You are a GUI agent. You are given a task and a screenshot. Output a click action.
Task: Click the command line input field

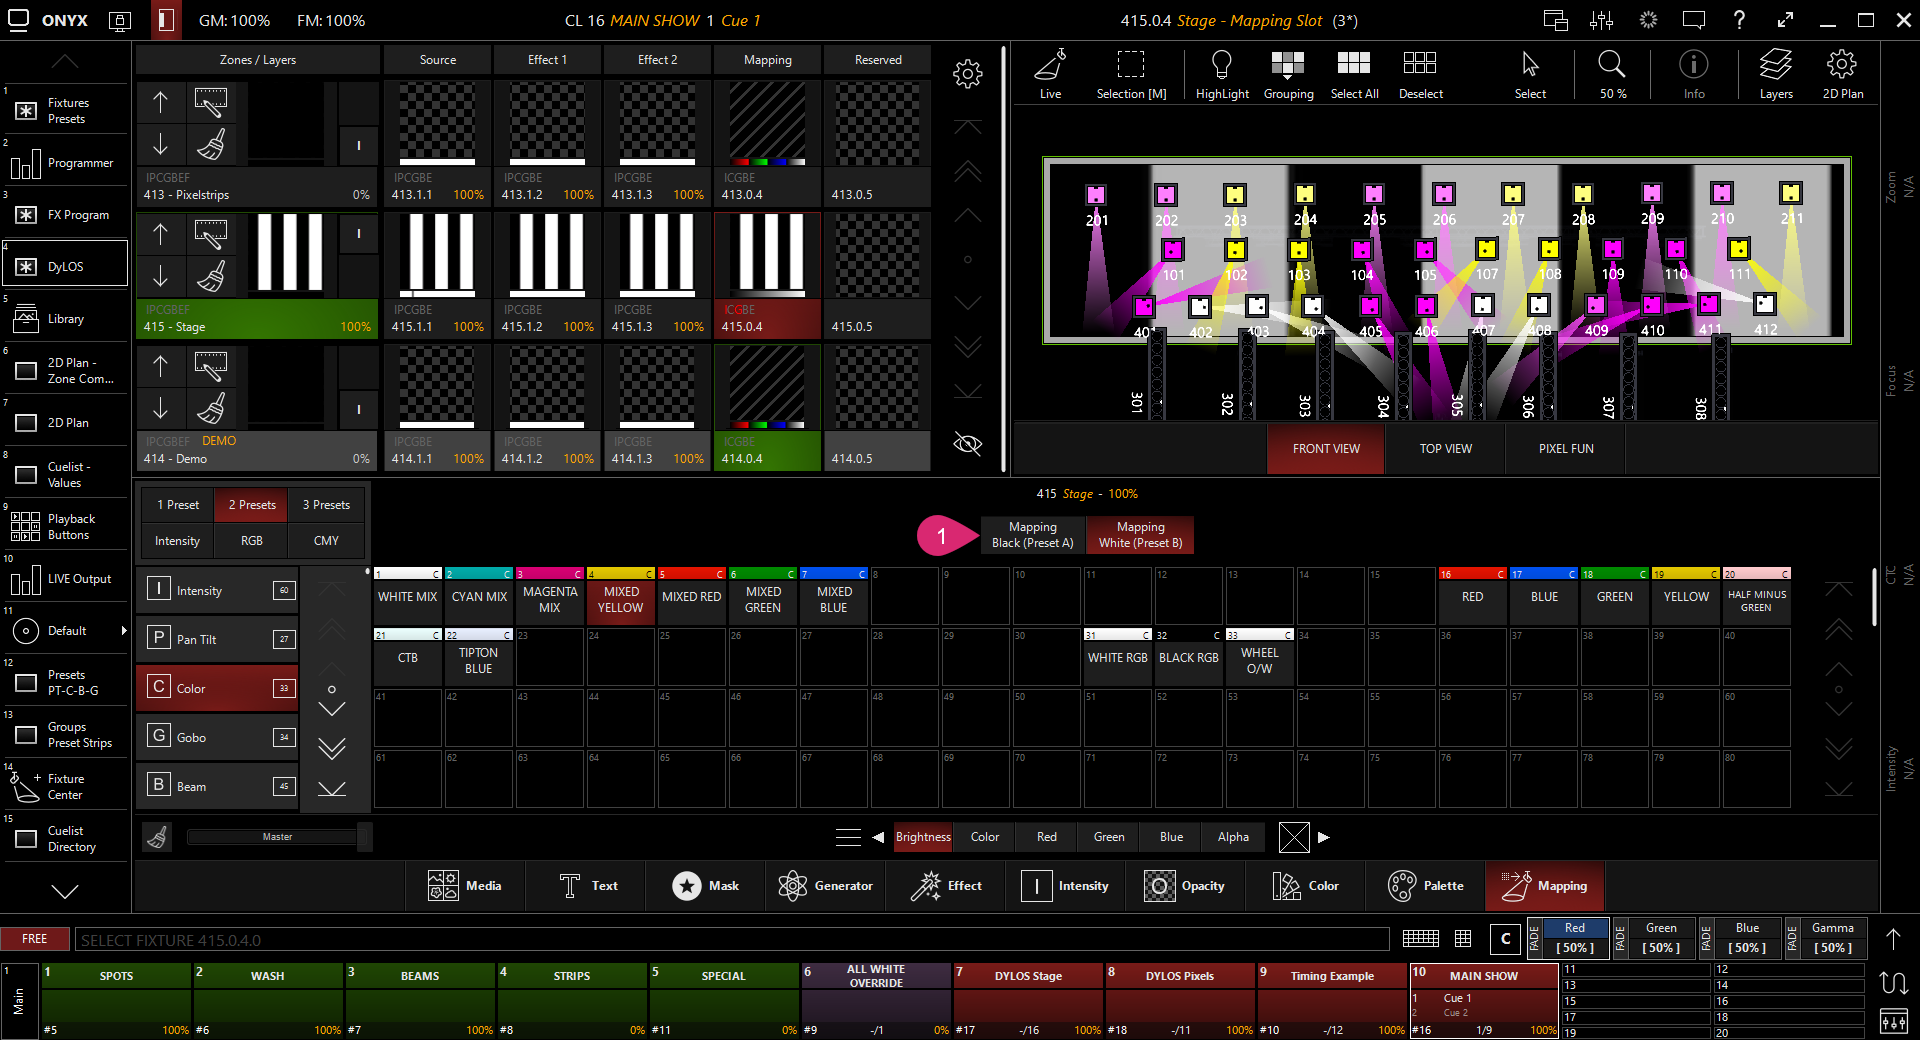(x=732, y=939)
